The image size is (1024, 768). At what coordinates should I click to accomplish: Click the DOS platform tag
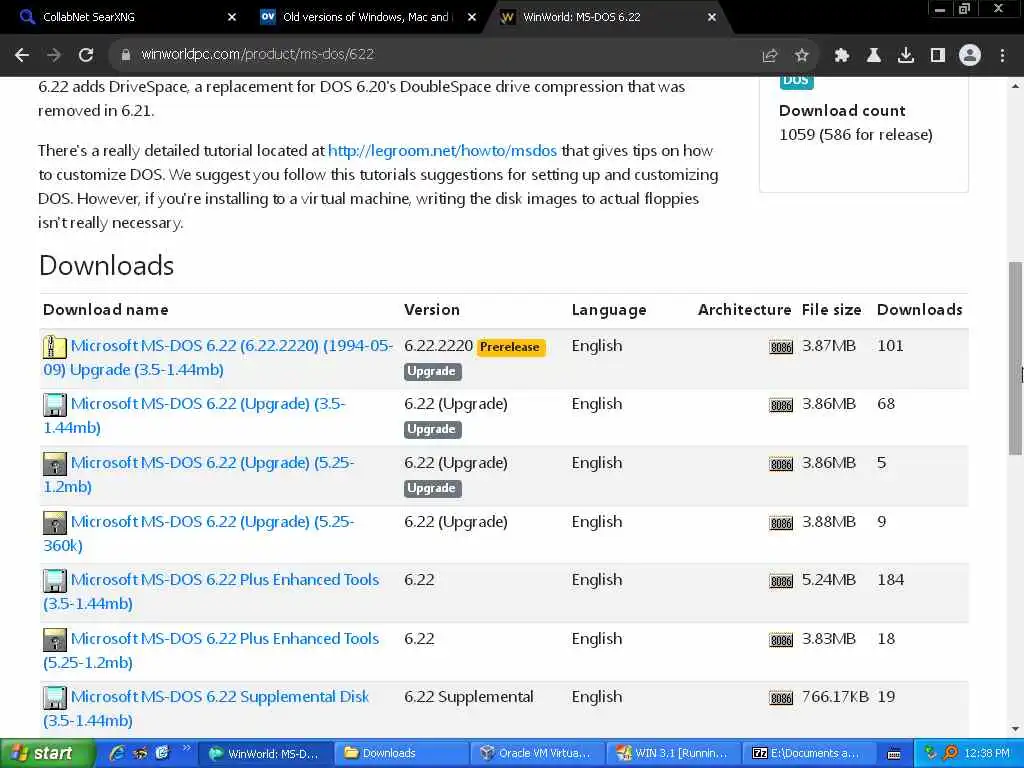[796, 82]
